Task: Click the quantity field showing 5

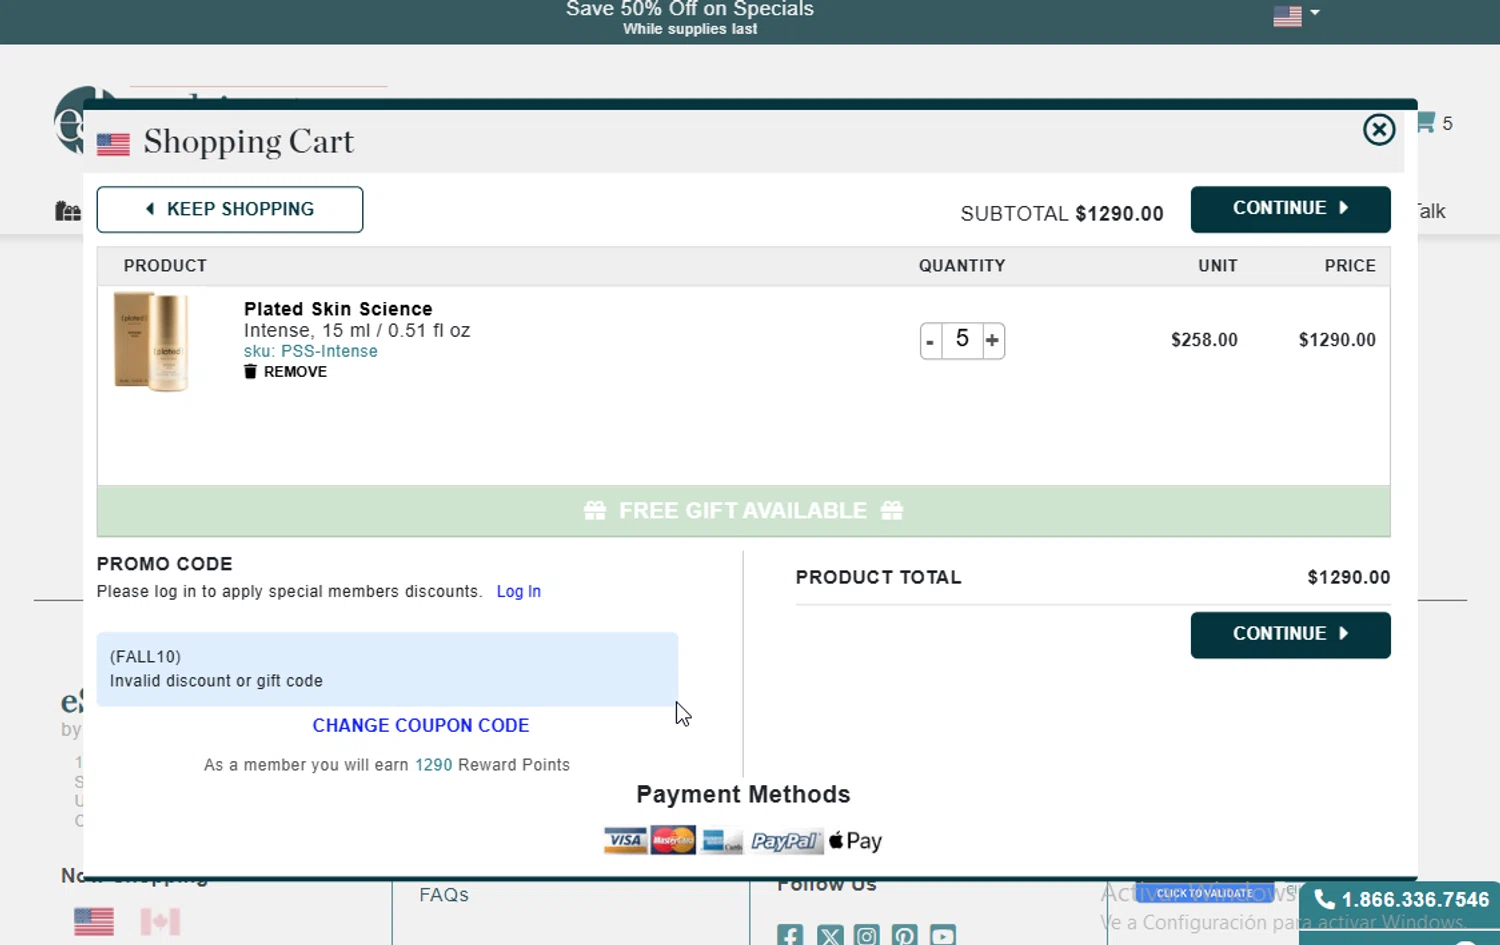Action: (962, 340)
